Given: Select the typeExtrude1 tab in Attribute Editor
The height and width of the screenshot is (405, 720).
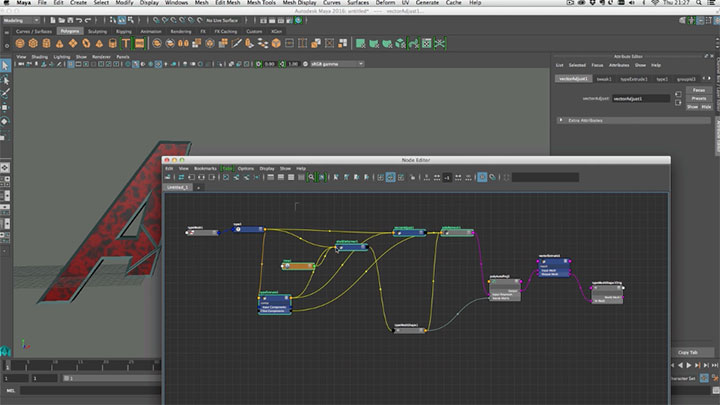Looking at the screenshot, I should [x=634, y=79].
